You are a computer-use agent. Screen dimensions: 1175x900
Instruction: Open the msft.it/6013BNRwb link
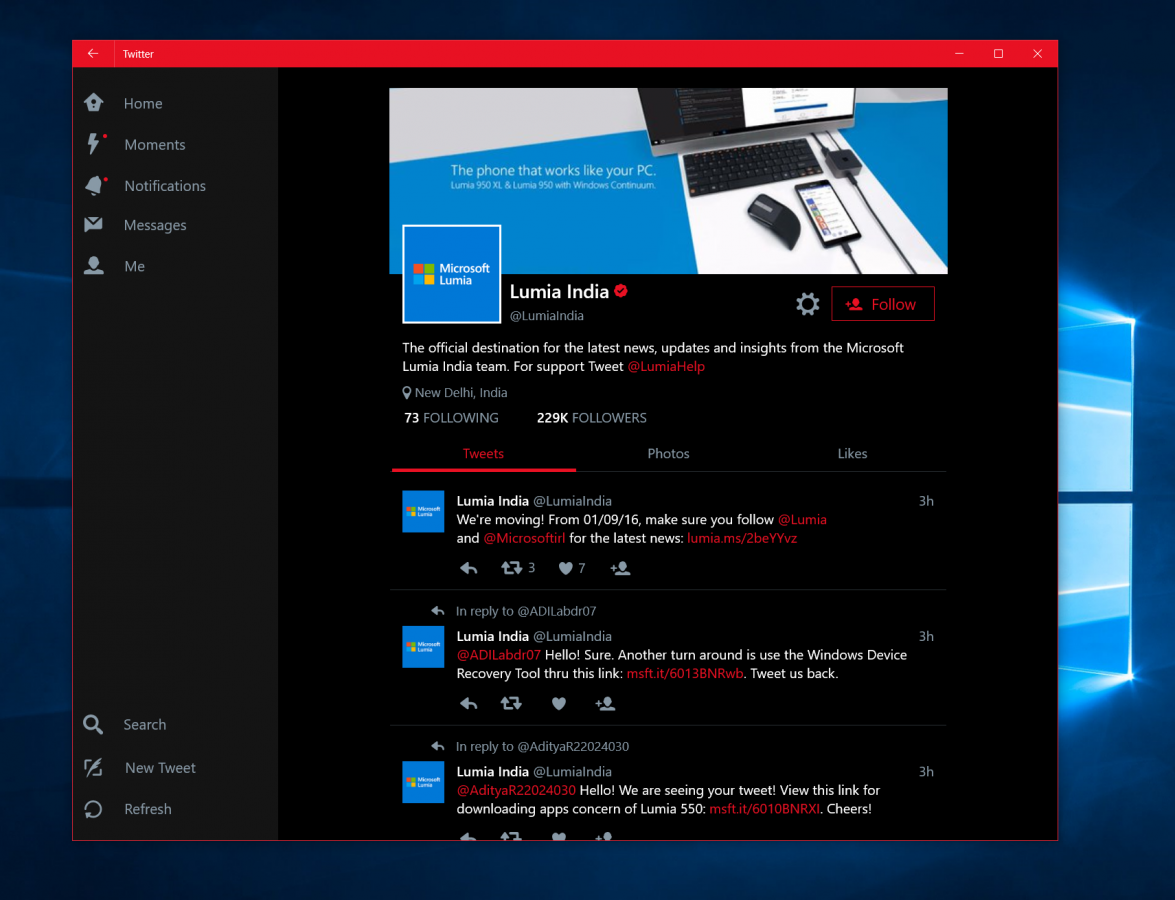(x=685, y=673)
